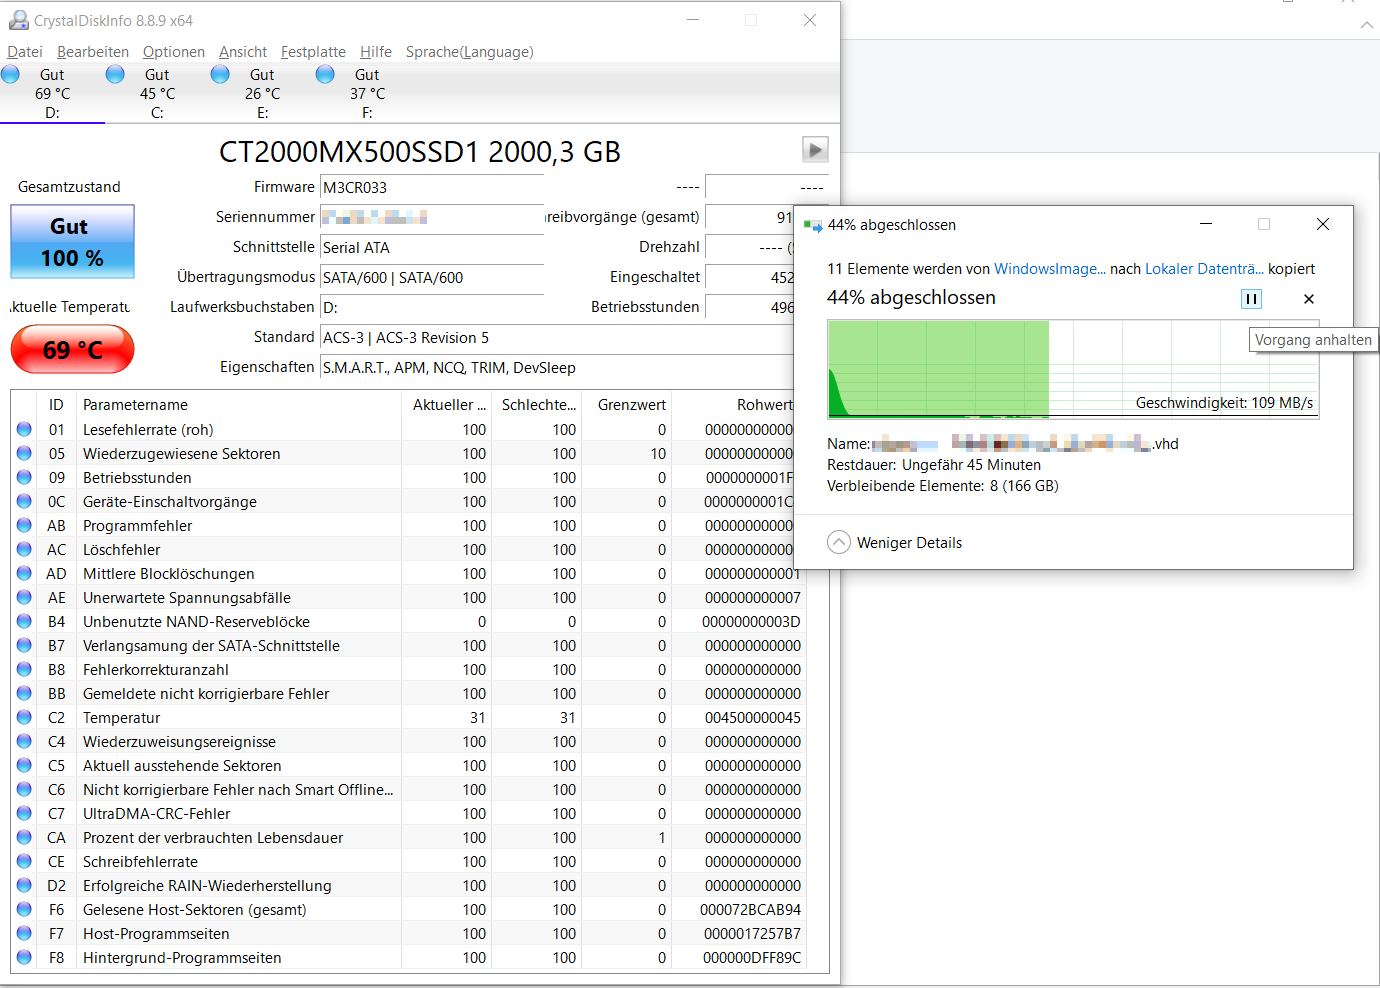
Task: Click status icon of Wiederzugewiesene Sektoren row
Action: 24,453
